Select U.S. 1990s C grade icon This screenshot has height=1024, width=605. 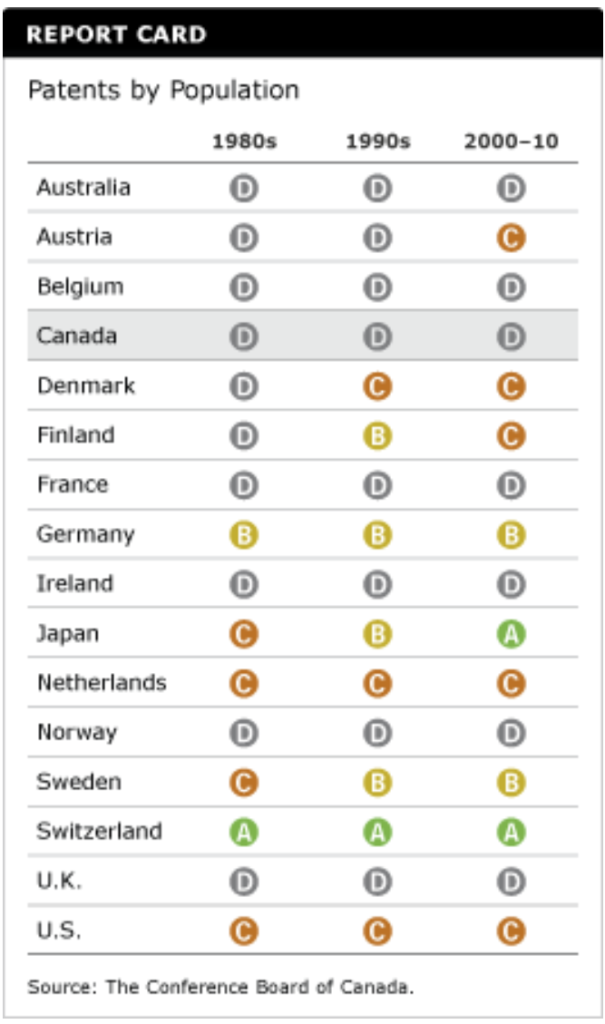pos(377,932)
